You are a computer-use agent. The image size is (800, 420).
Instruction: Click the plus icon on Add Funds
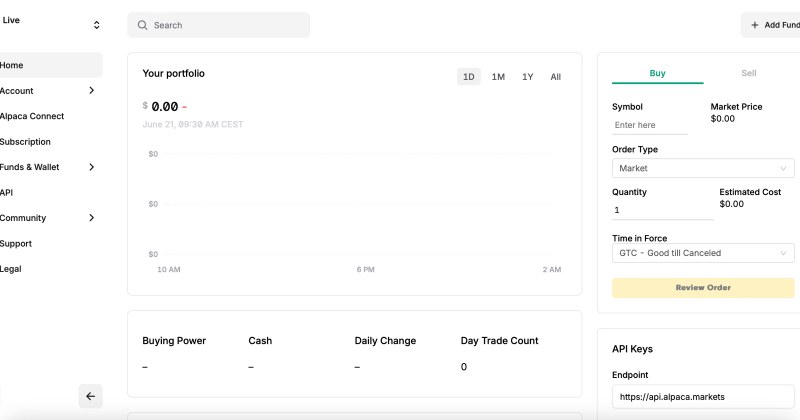755,25
